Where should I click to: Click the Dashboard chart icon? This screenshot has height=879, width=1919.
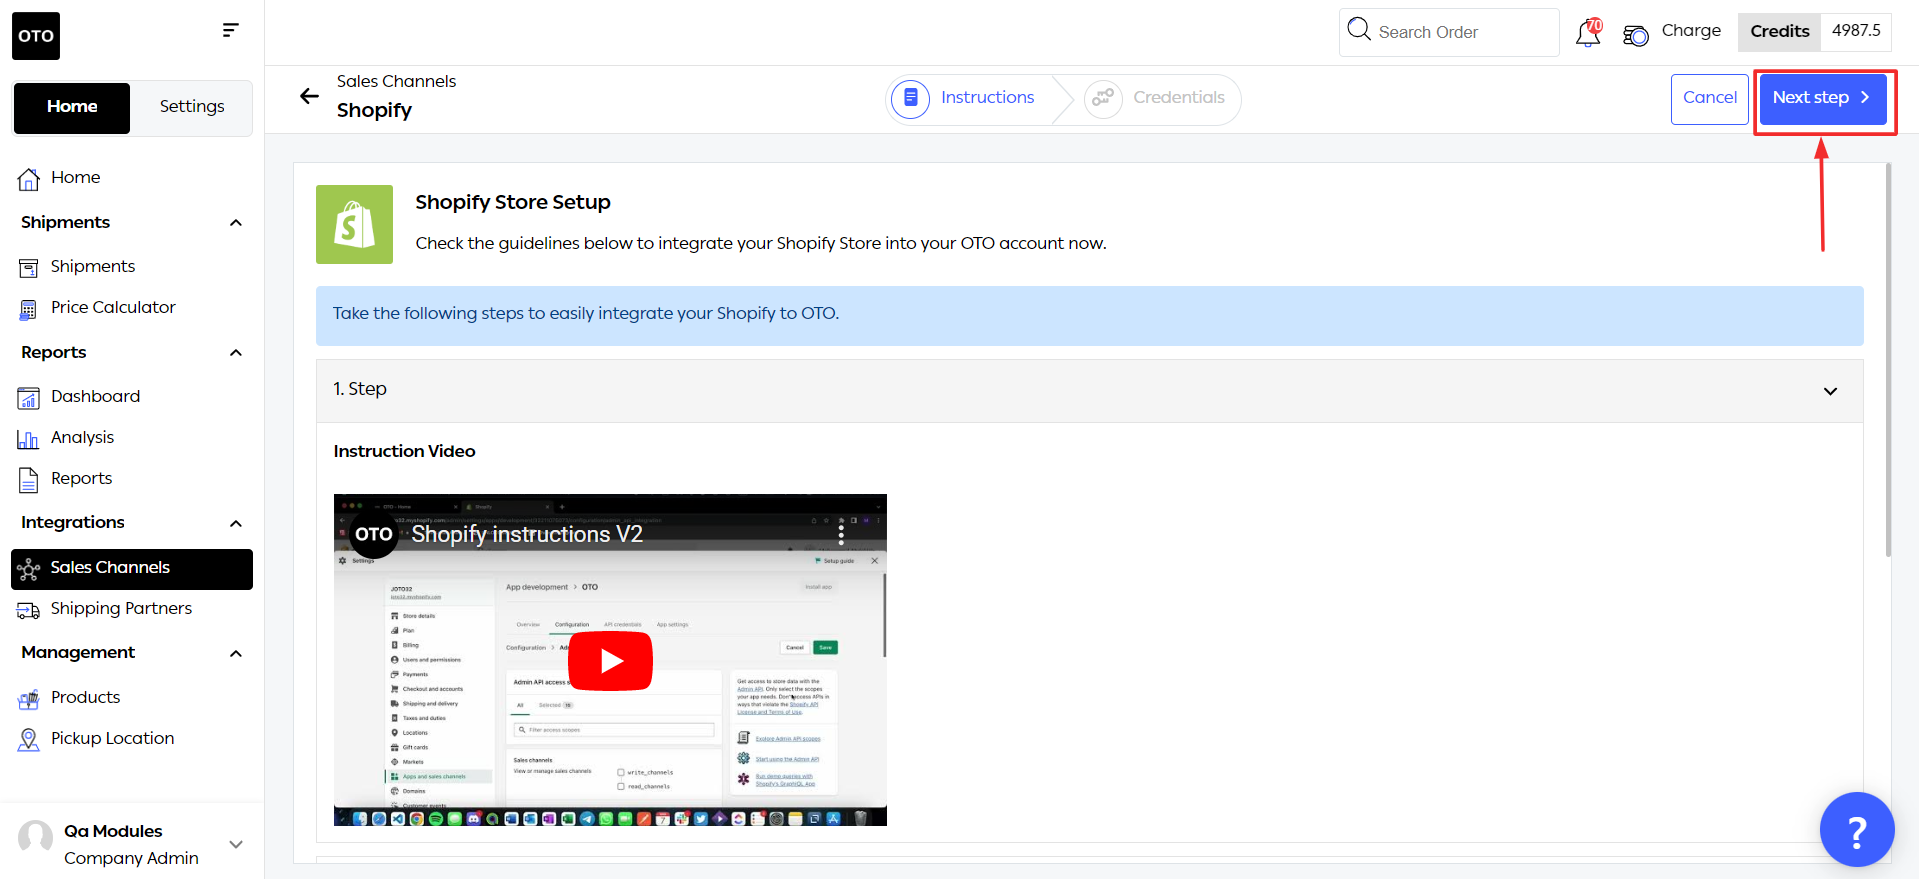[x=29, y=398]
